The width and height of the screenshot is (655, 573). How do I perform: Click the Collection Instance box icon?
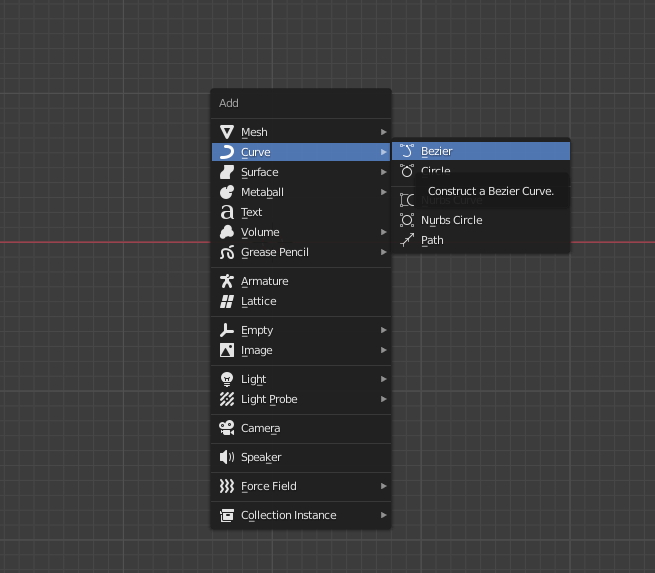(x=227, y=515)
